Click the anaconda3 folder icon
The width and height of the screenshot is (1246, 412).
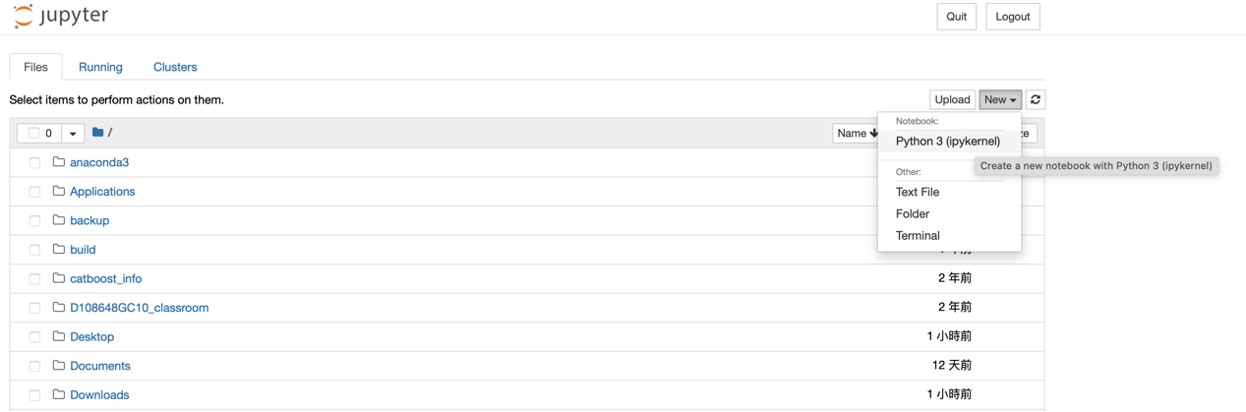(59, 162)
